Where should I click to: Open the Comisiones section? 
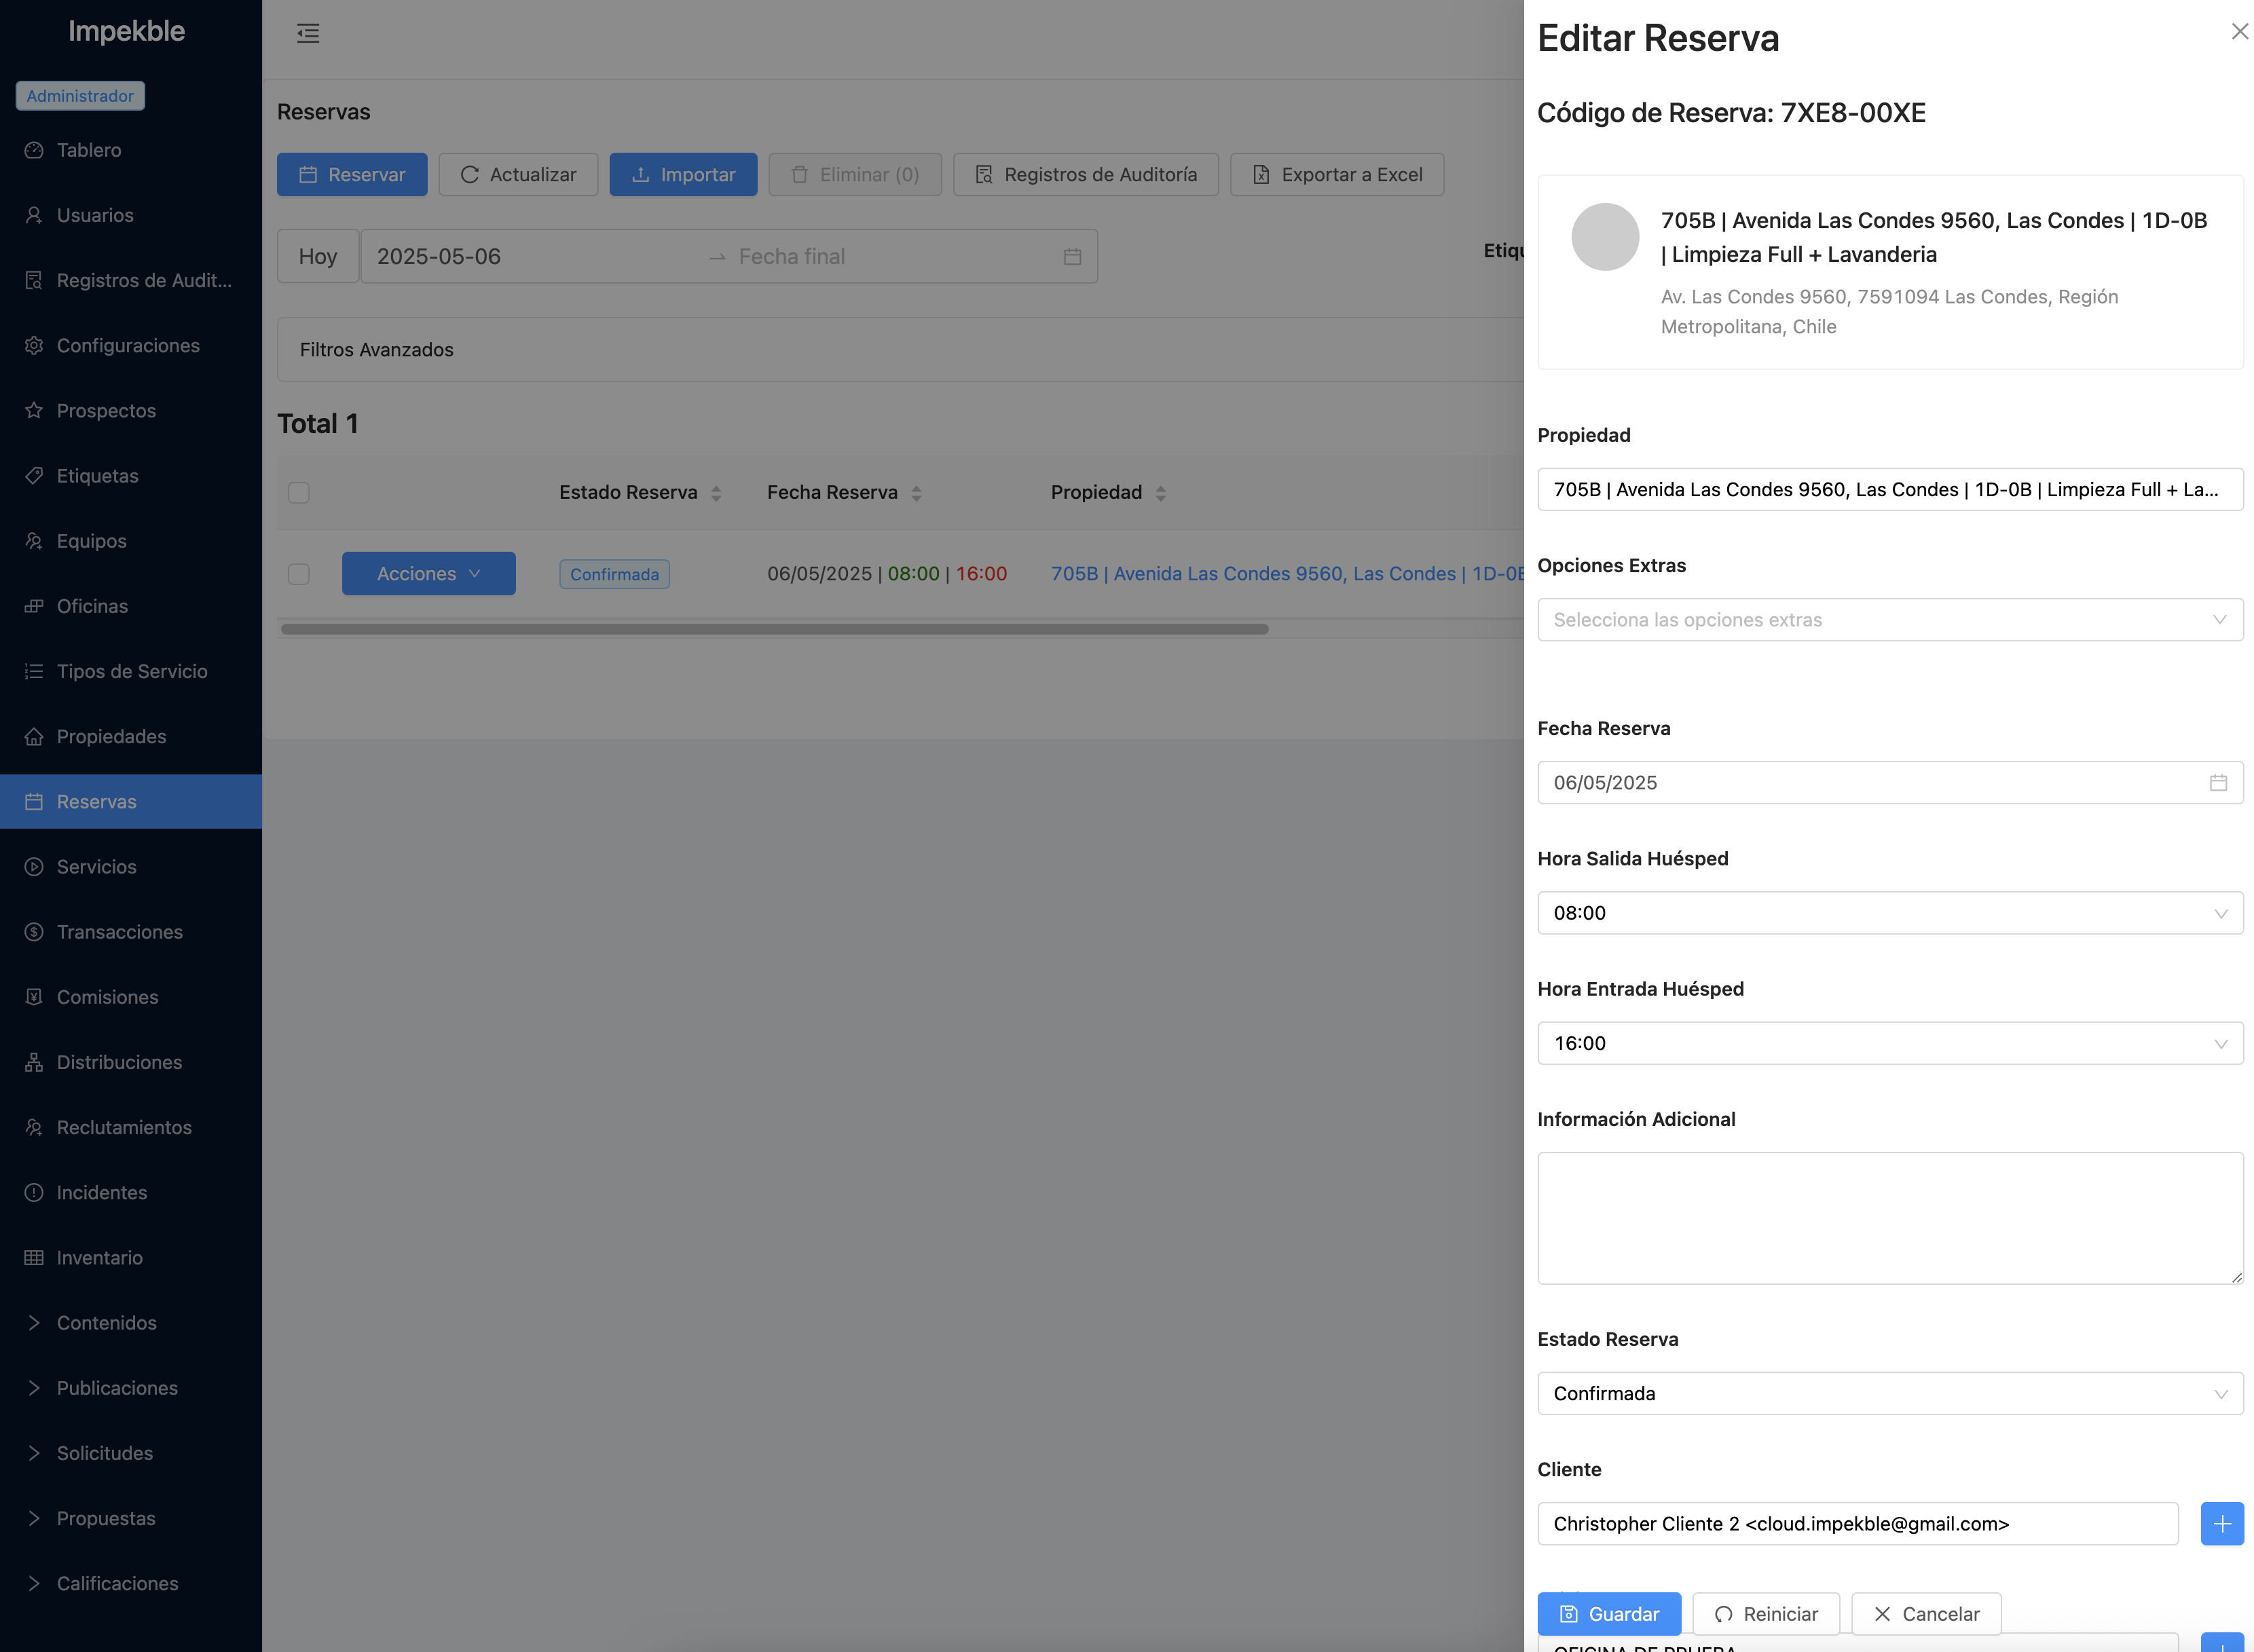click(106, 996)
